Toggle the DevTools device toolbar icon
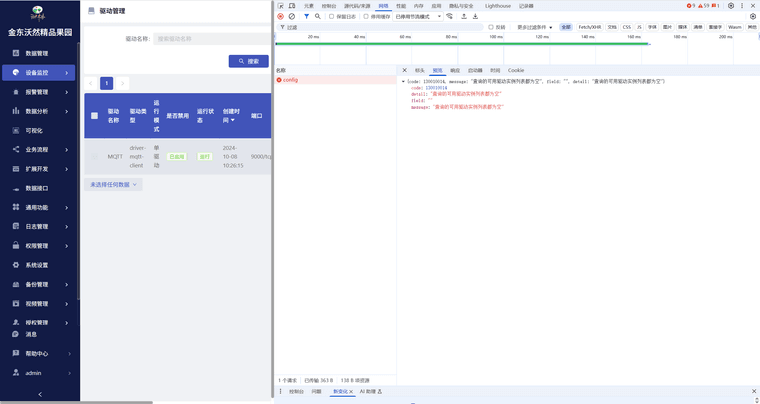This screenshot has height=404, width=760. [x=292, y=6]
